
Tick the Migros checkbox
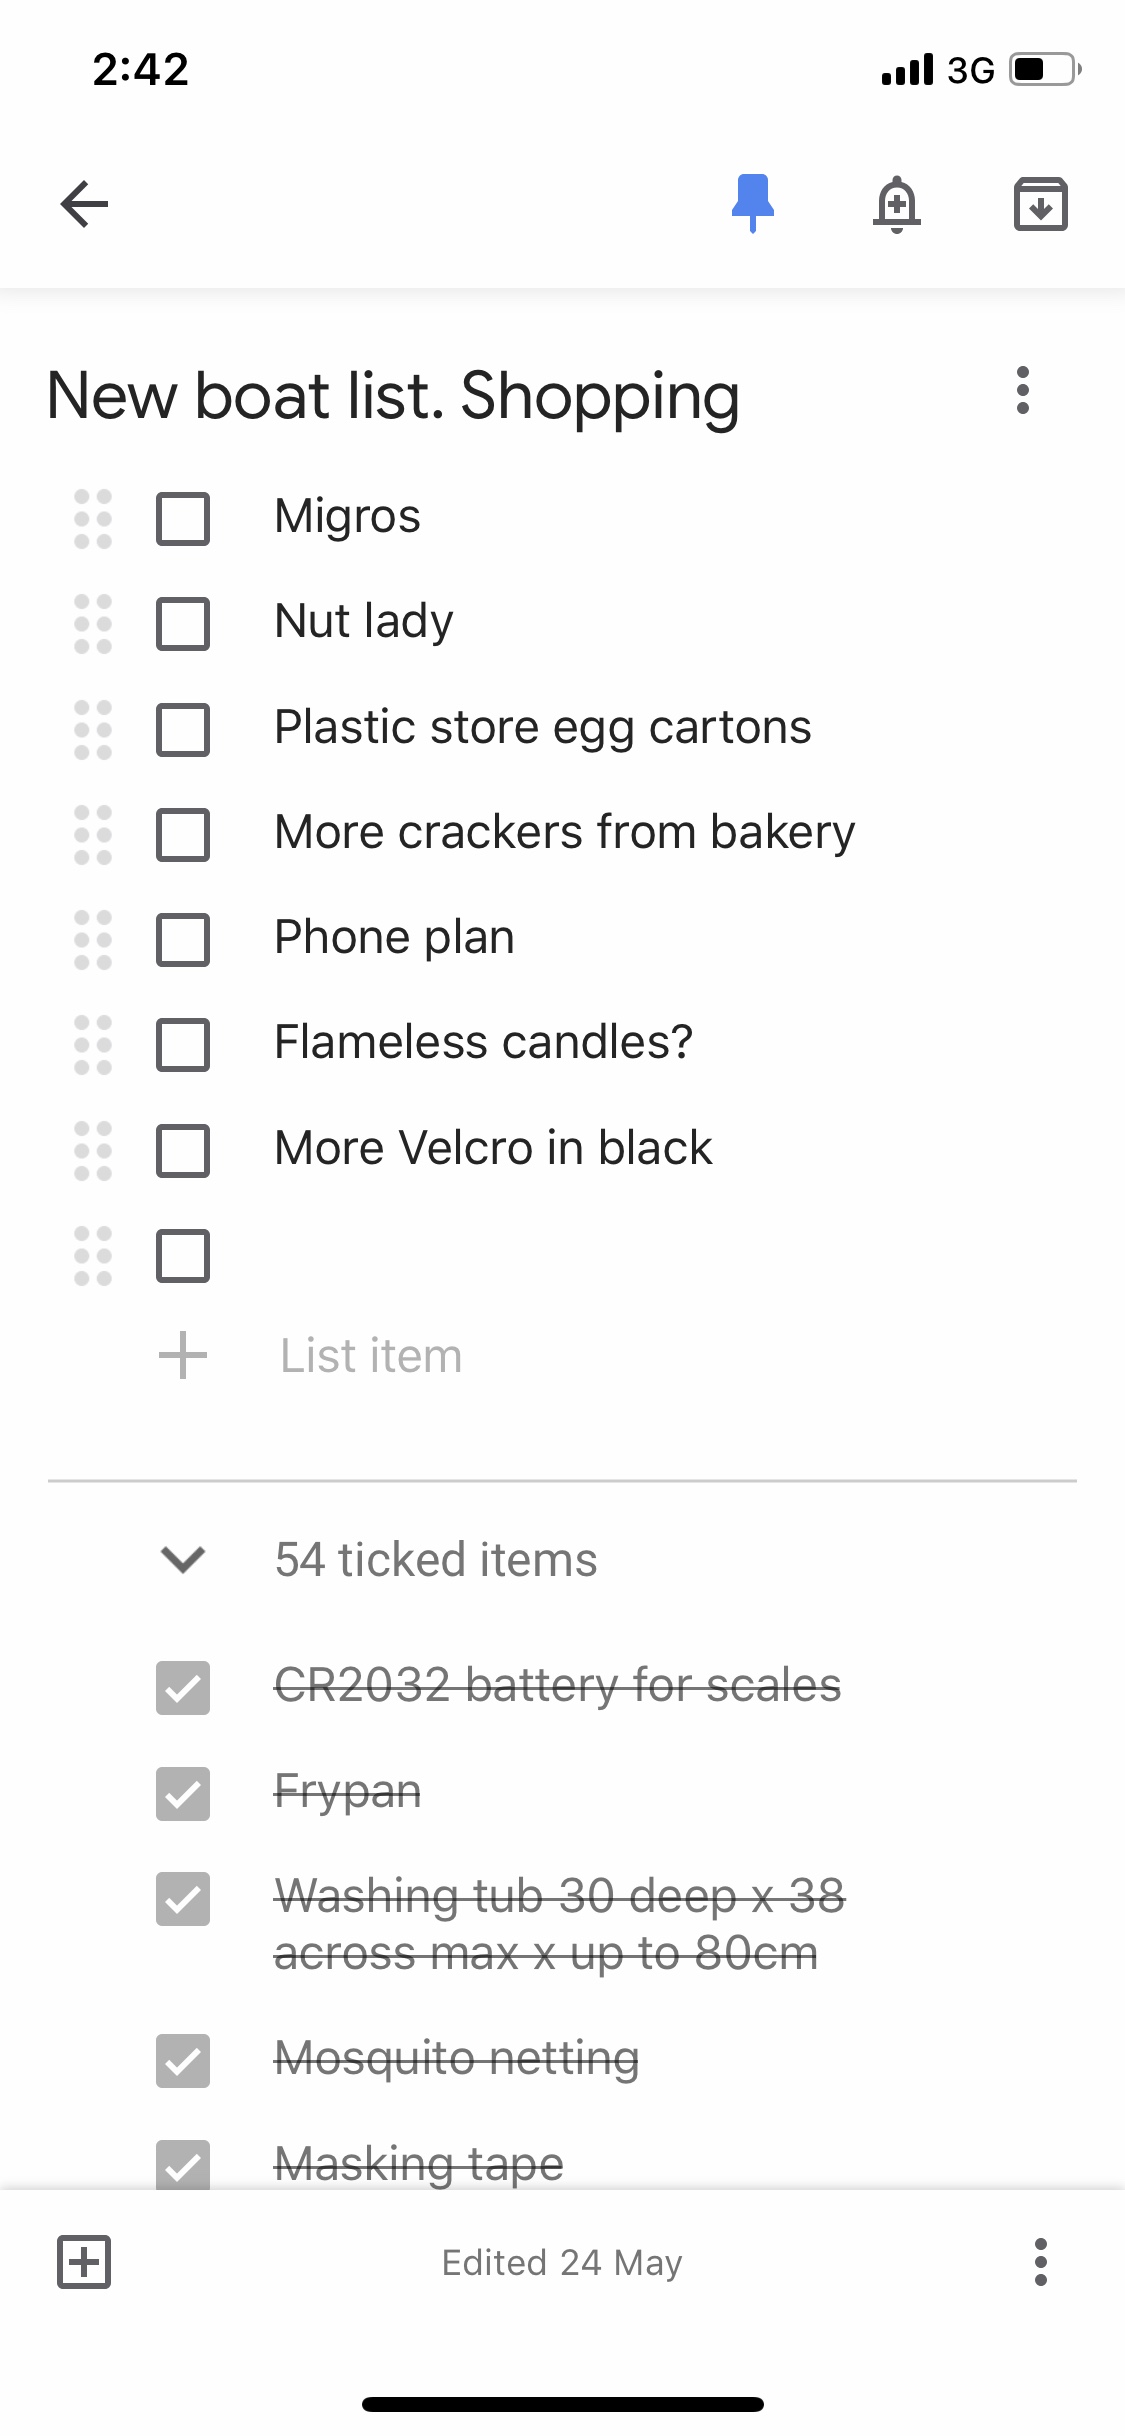183,518
